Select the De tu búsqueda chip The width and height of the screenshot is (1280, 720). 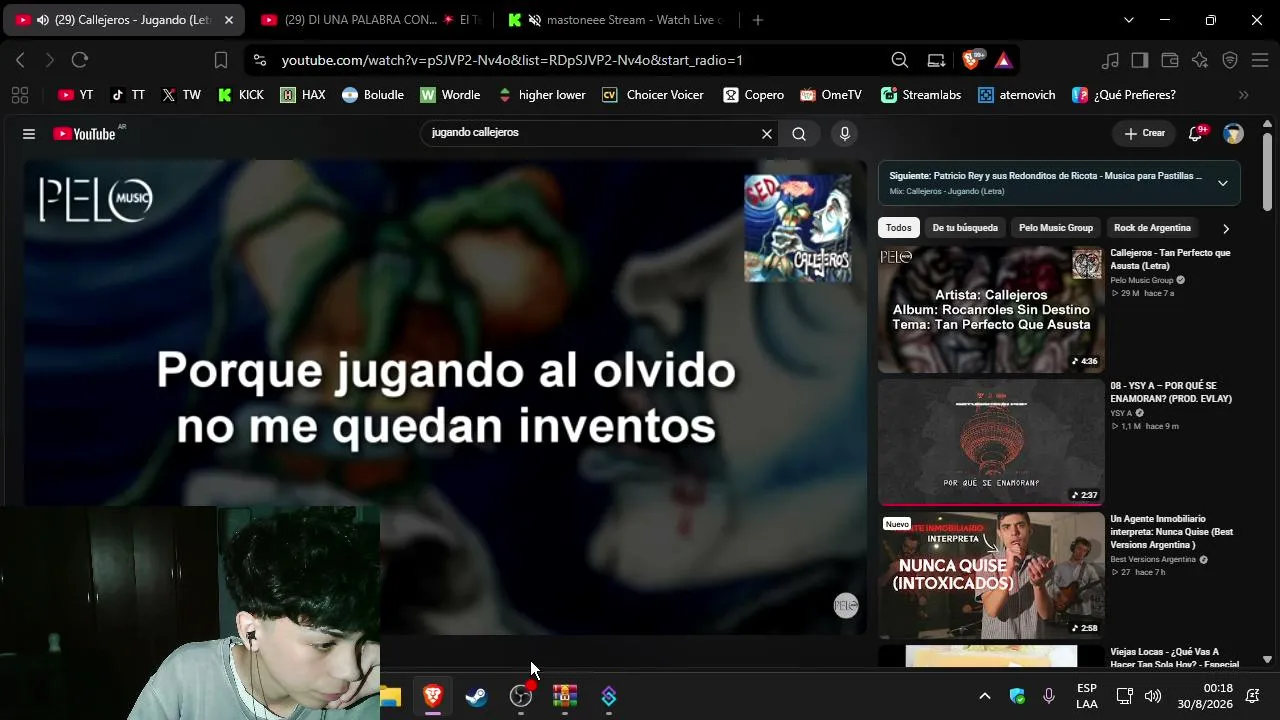coord(965,228)
